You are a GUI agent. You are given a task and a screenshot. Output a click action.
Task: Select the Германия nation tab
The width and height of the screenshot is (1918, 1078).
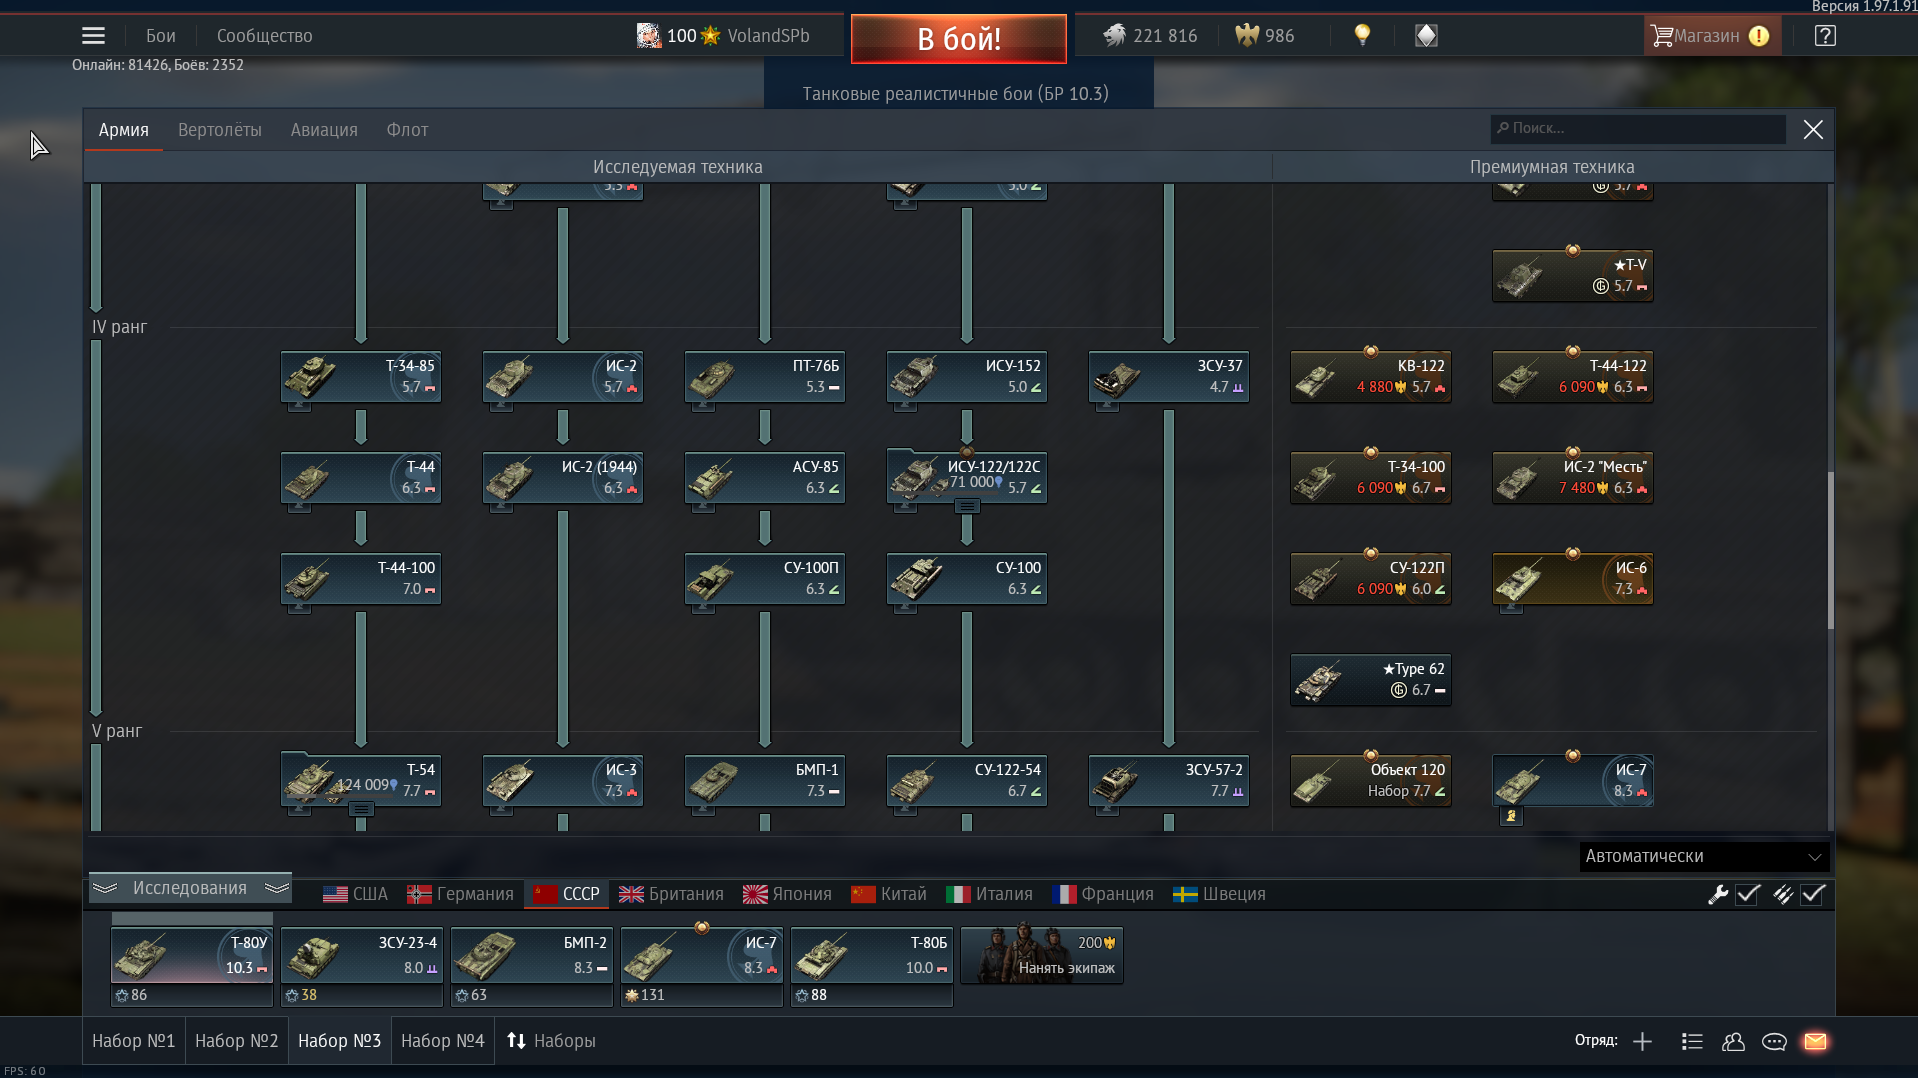point(461,895)
